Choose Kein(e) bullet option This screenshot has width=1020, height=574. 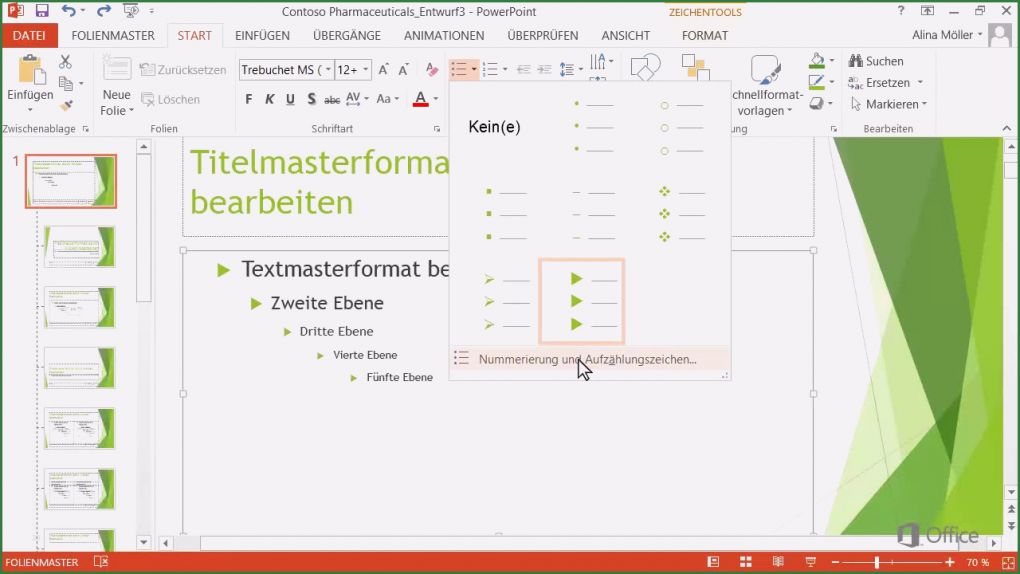click(494, 127)
